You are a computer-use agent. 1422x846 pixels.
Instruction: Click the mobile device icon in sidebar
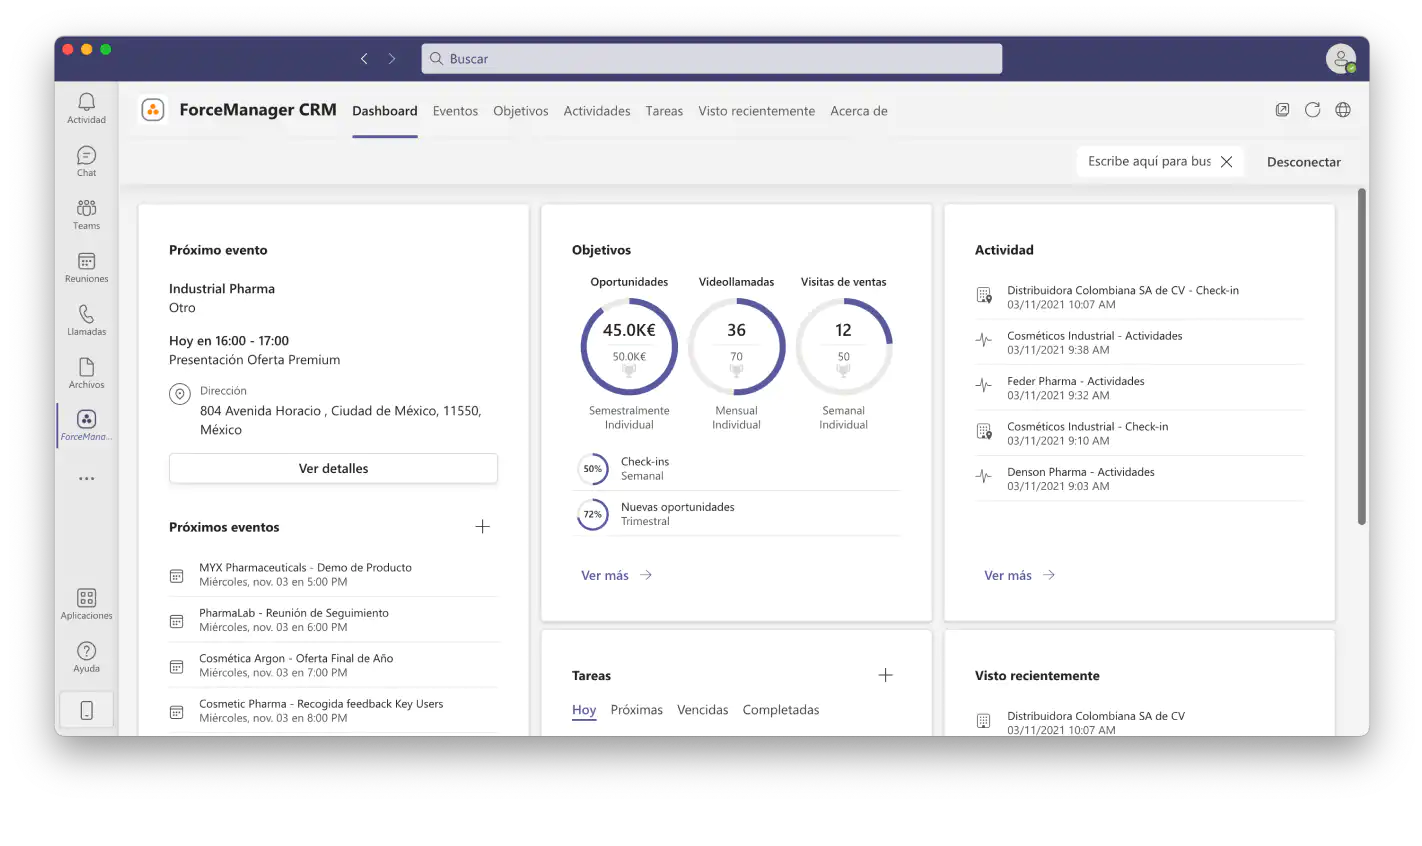point(87,710)
